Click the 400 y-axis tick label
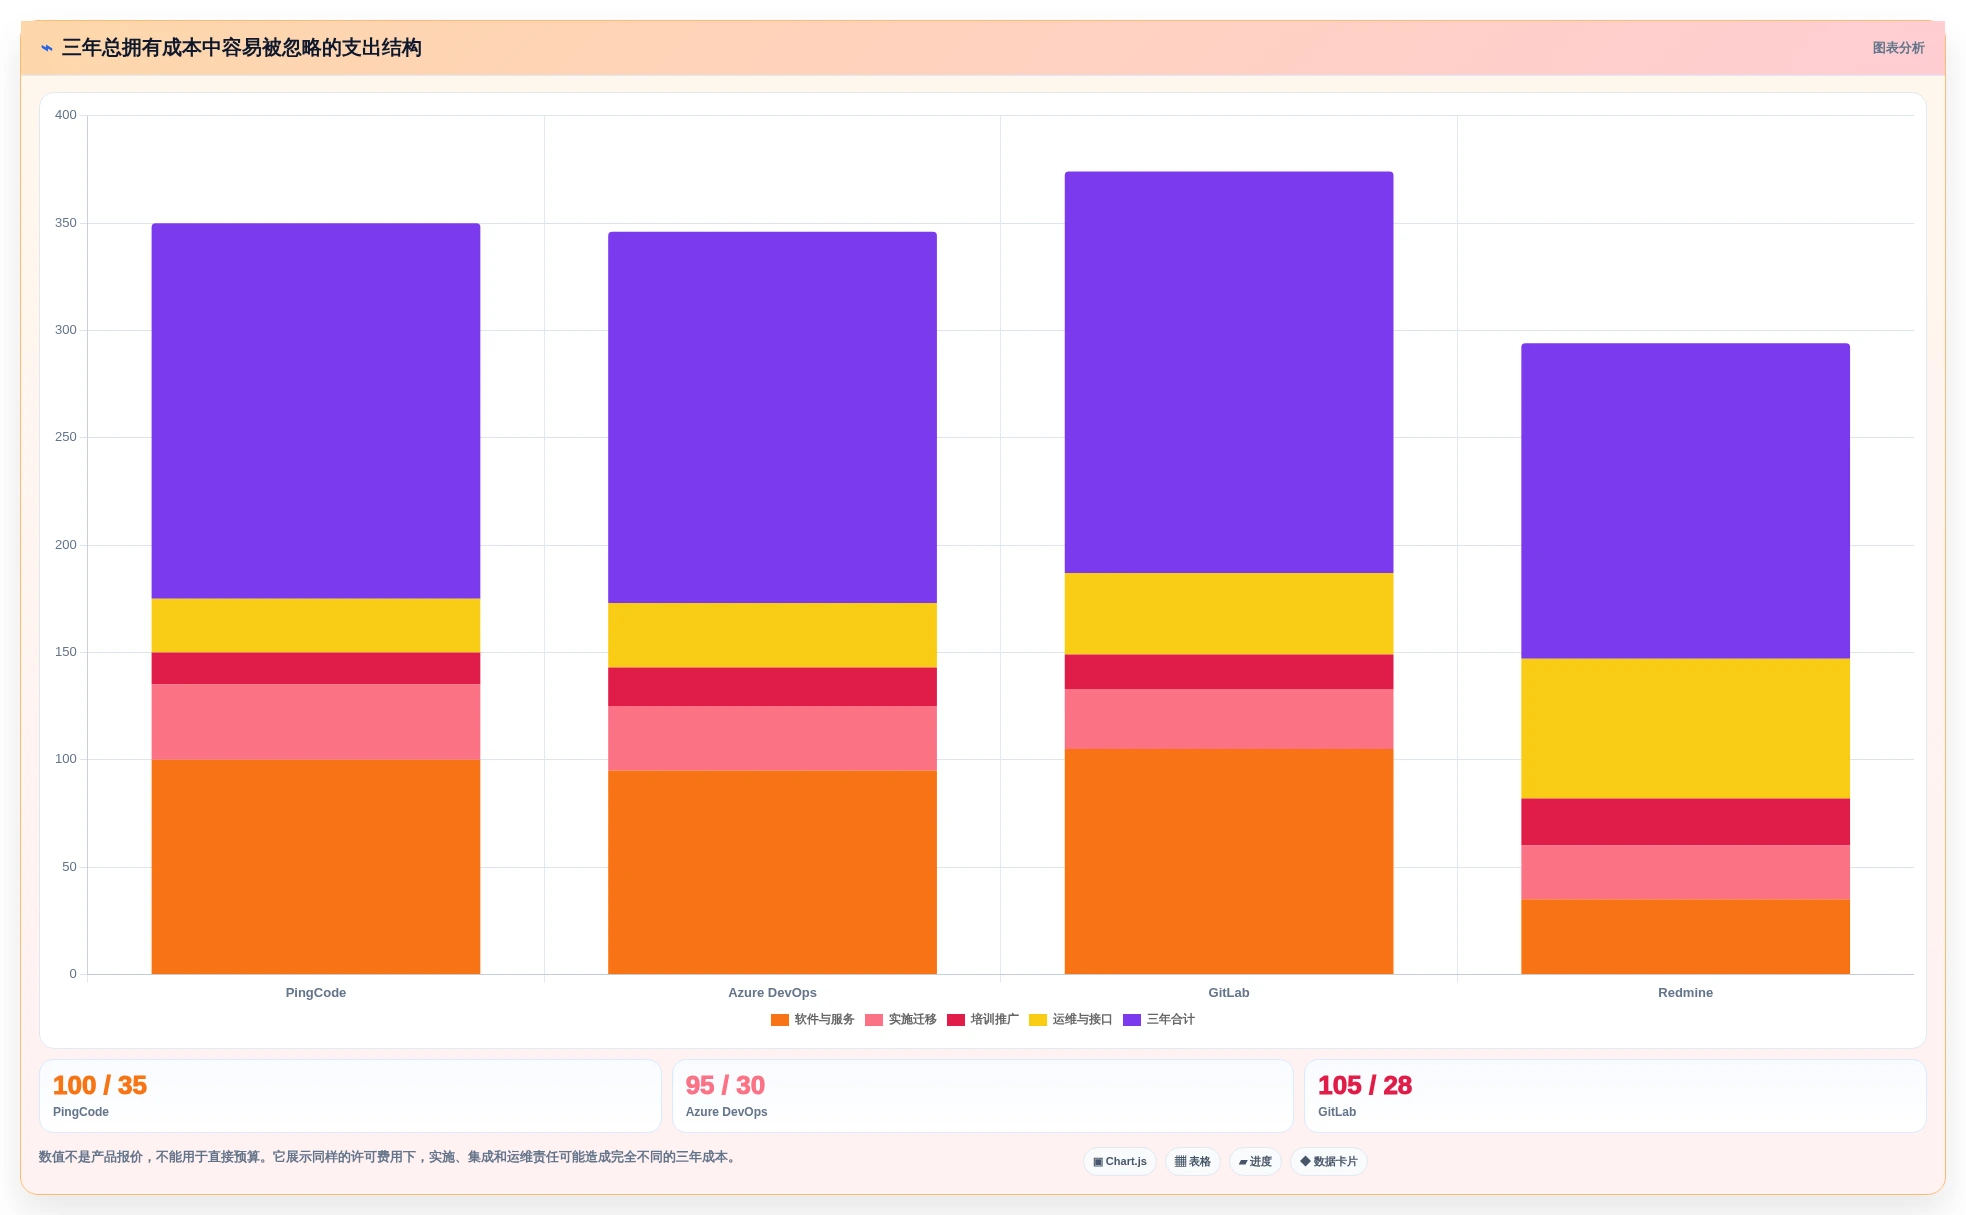The image size is (1966, 1215). pos(66,115)
